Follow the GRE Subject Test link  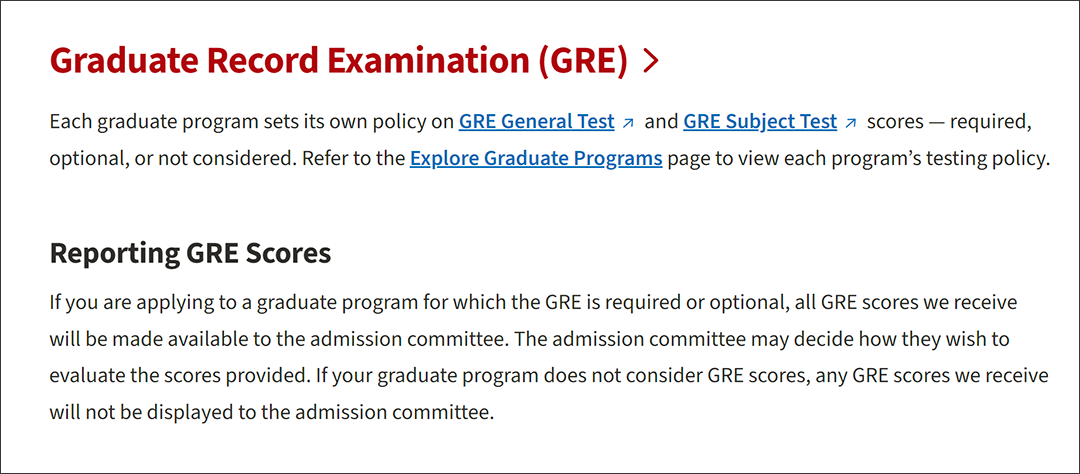[x=760, y=122]
